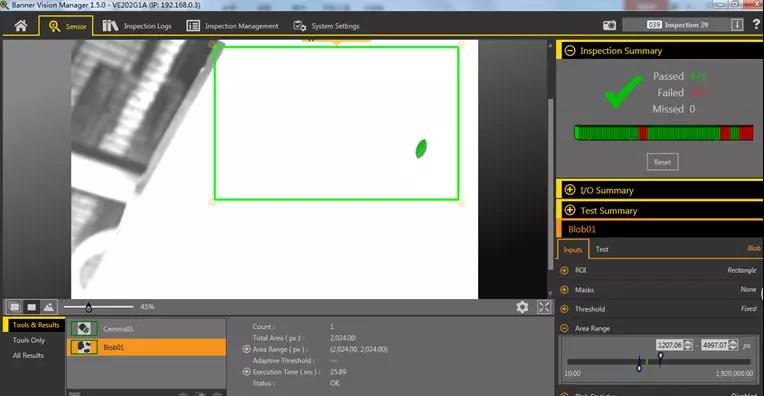The width and height of the screenshot is (764, 396).
Task: Select the Tools Only view
Action: tap(29, 340)
